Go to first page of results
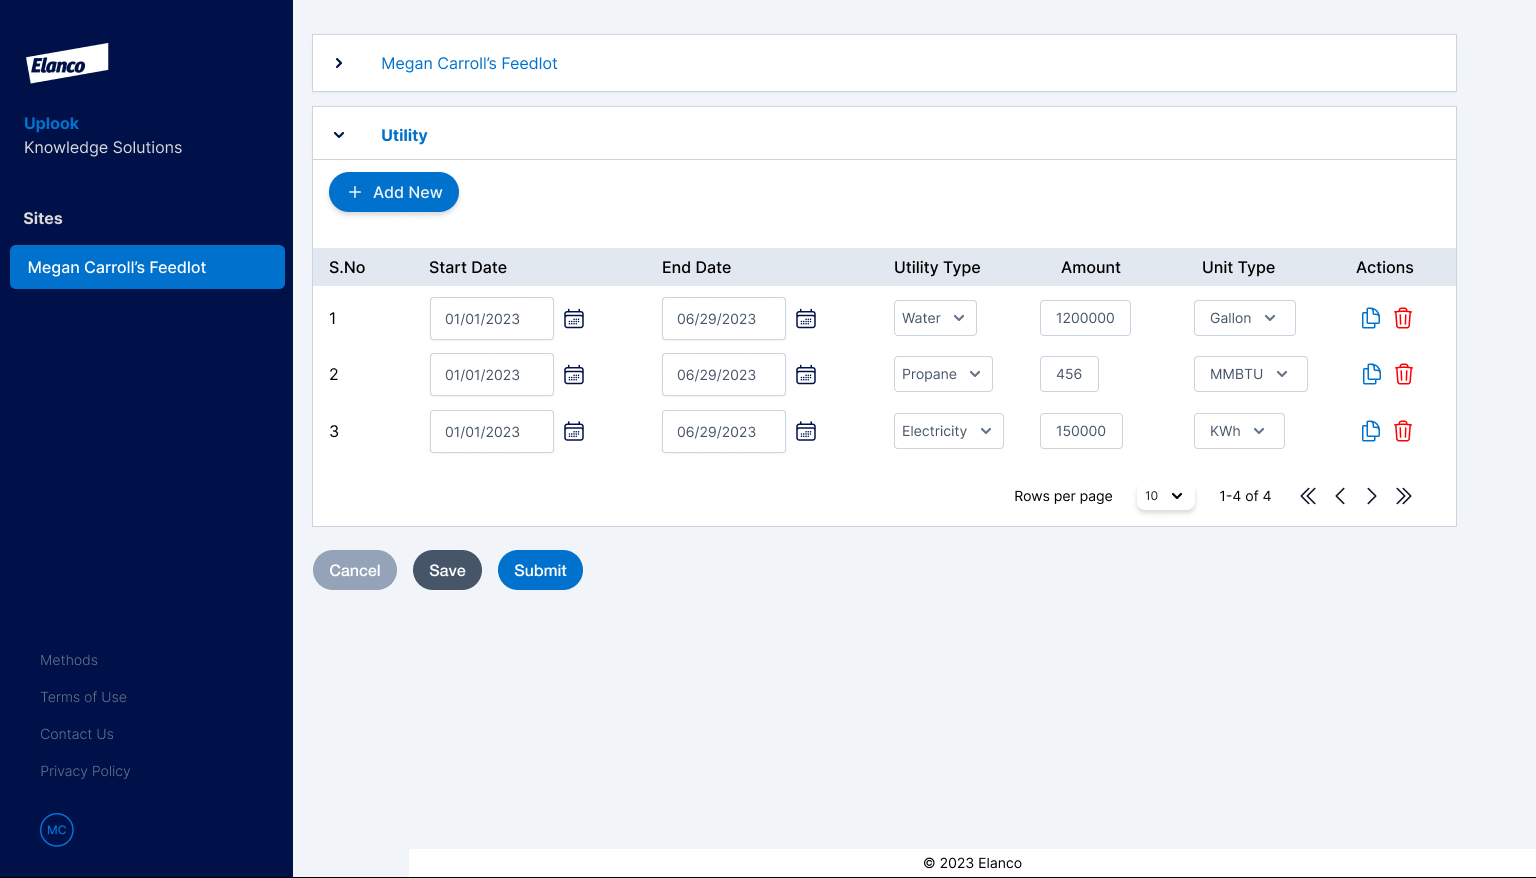Viewport: 1536px width, 878px height. coord(1308,496)
